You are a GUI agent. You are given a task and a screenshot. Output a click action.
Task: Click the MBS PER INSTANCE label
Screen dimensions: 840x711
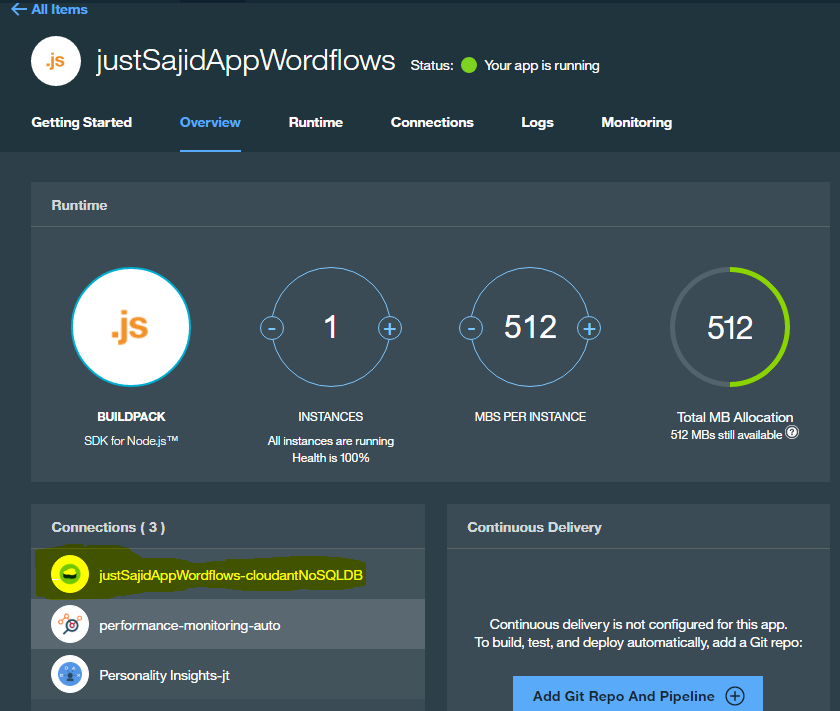(530, 416)
